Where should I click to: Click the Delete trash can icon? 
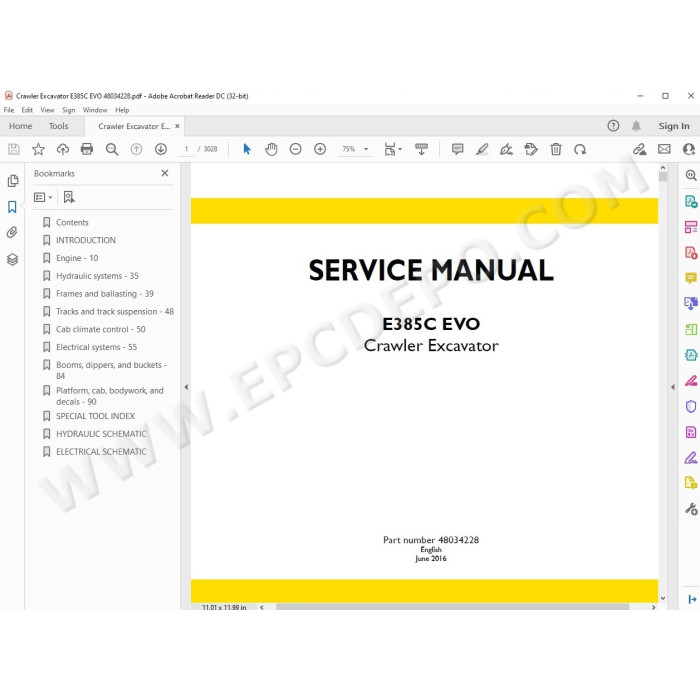point(556,149)
